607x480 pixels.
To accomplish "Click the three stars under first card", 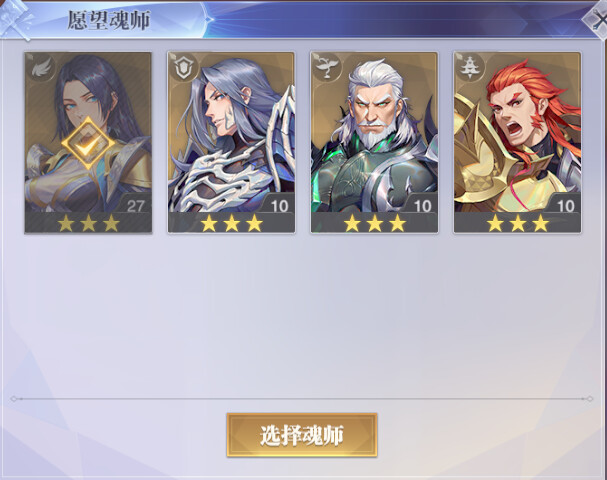I will [88, 223].
